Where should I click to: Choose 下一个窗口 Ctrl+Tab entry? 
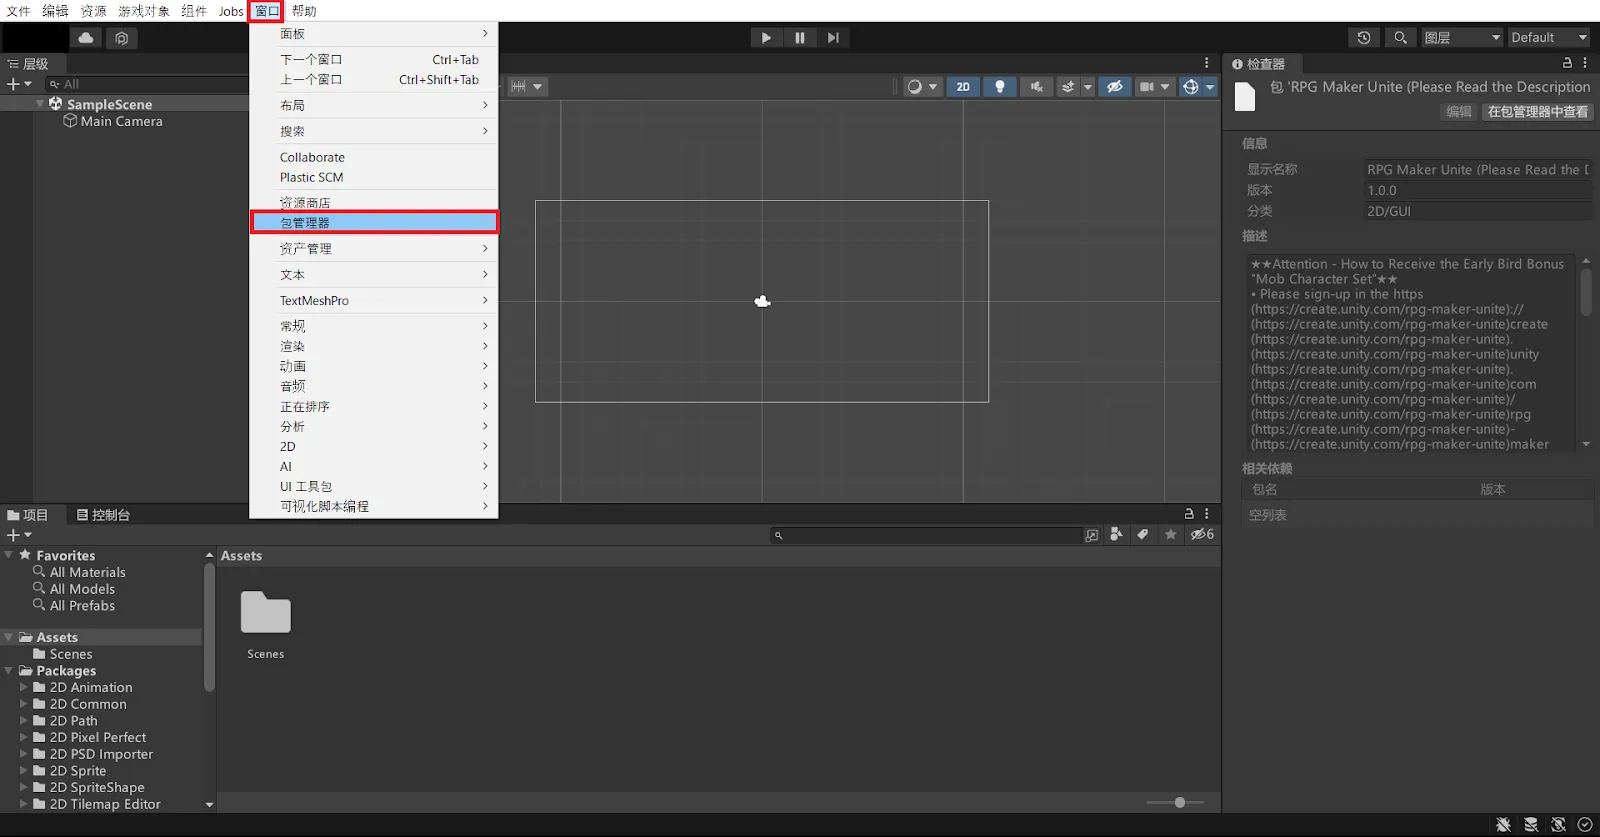click(x=374, y=60)
